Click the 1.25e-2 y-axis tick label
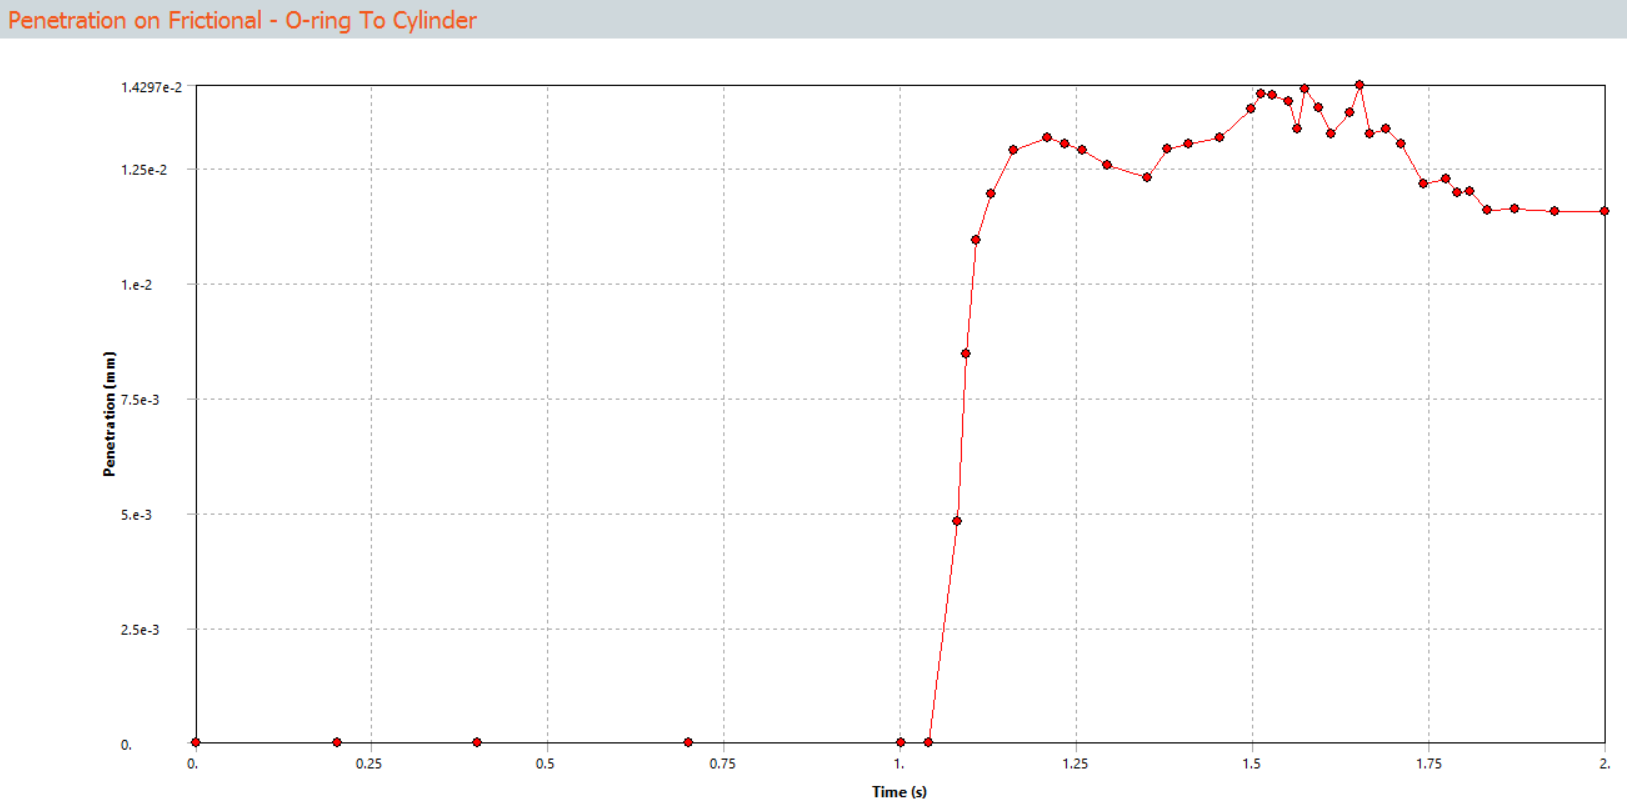1627x812 pixels. [x=144, y=170]
